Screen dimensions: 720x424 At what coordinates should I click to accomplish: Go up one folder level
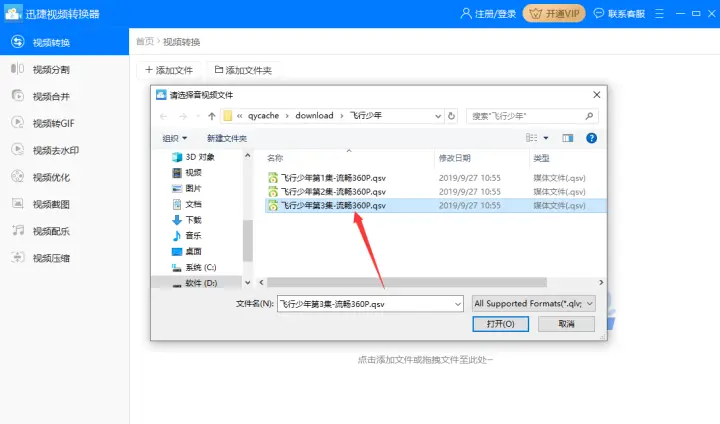pyautogui.click(x=212, y=116)
